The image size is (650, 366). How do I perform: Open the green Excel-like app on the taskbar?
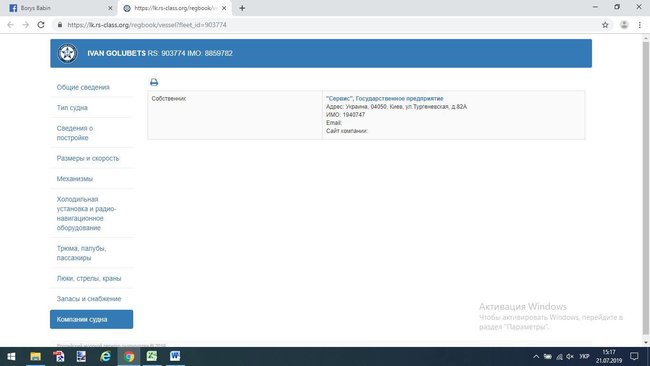pyautogui.click(x=152, y=356)
